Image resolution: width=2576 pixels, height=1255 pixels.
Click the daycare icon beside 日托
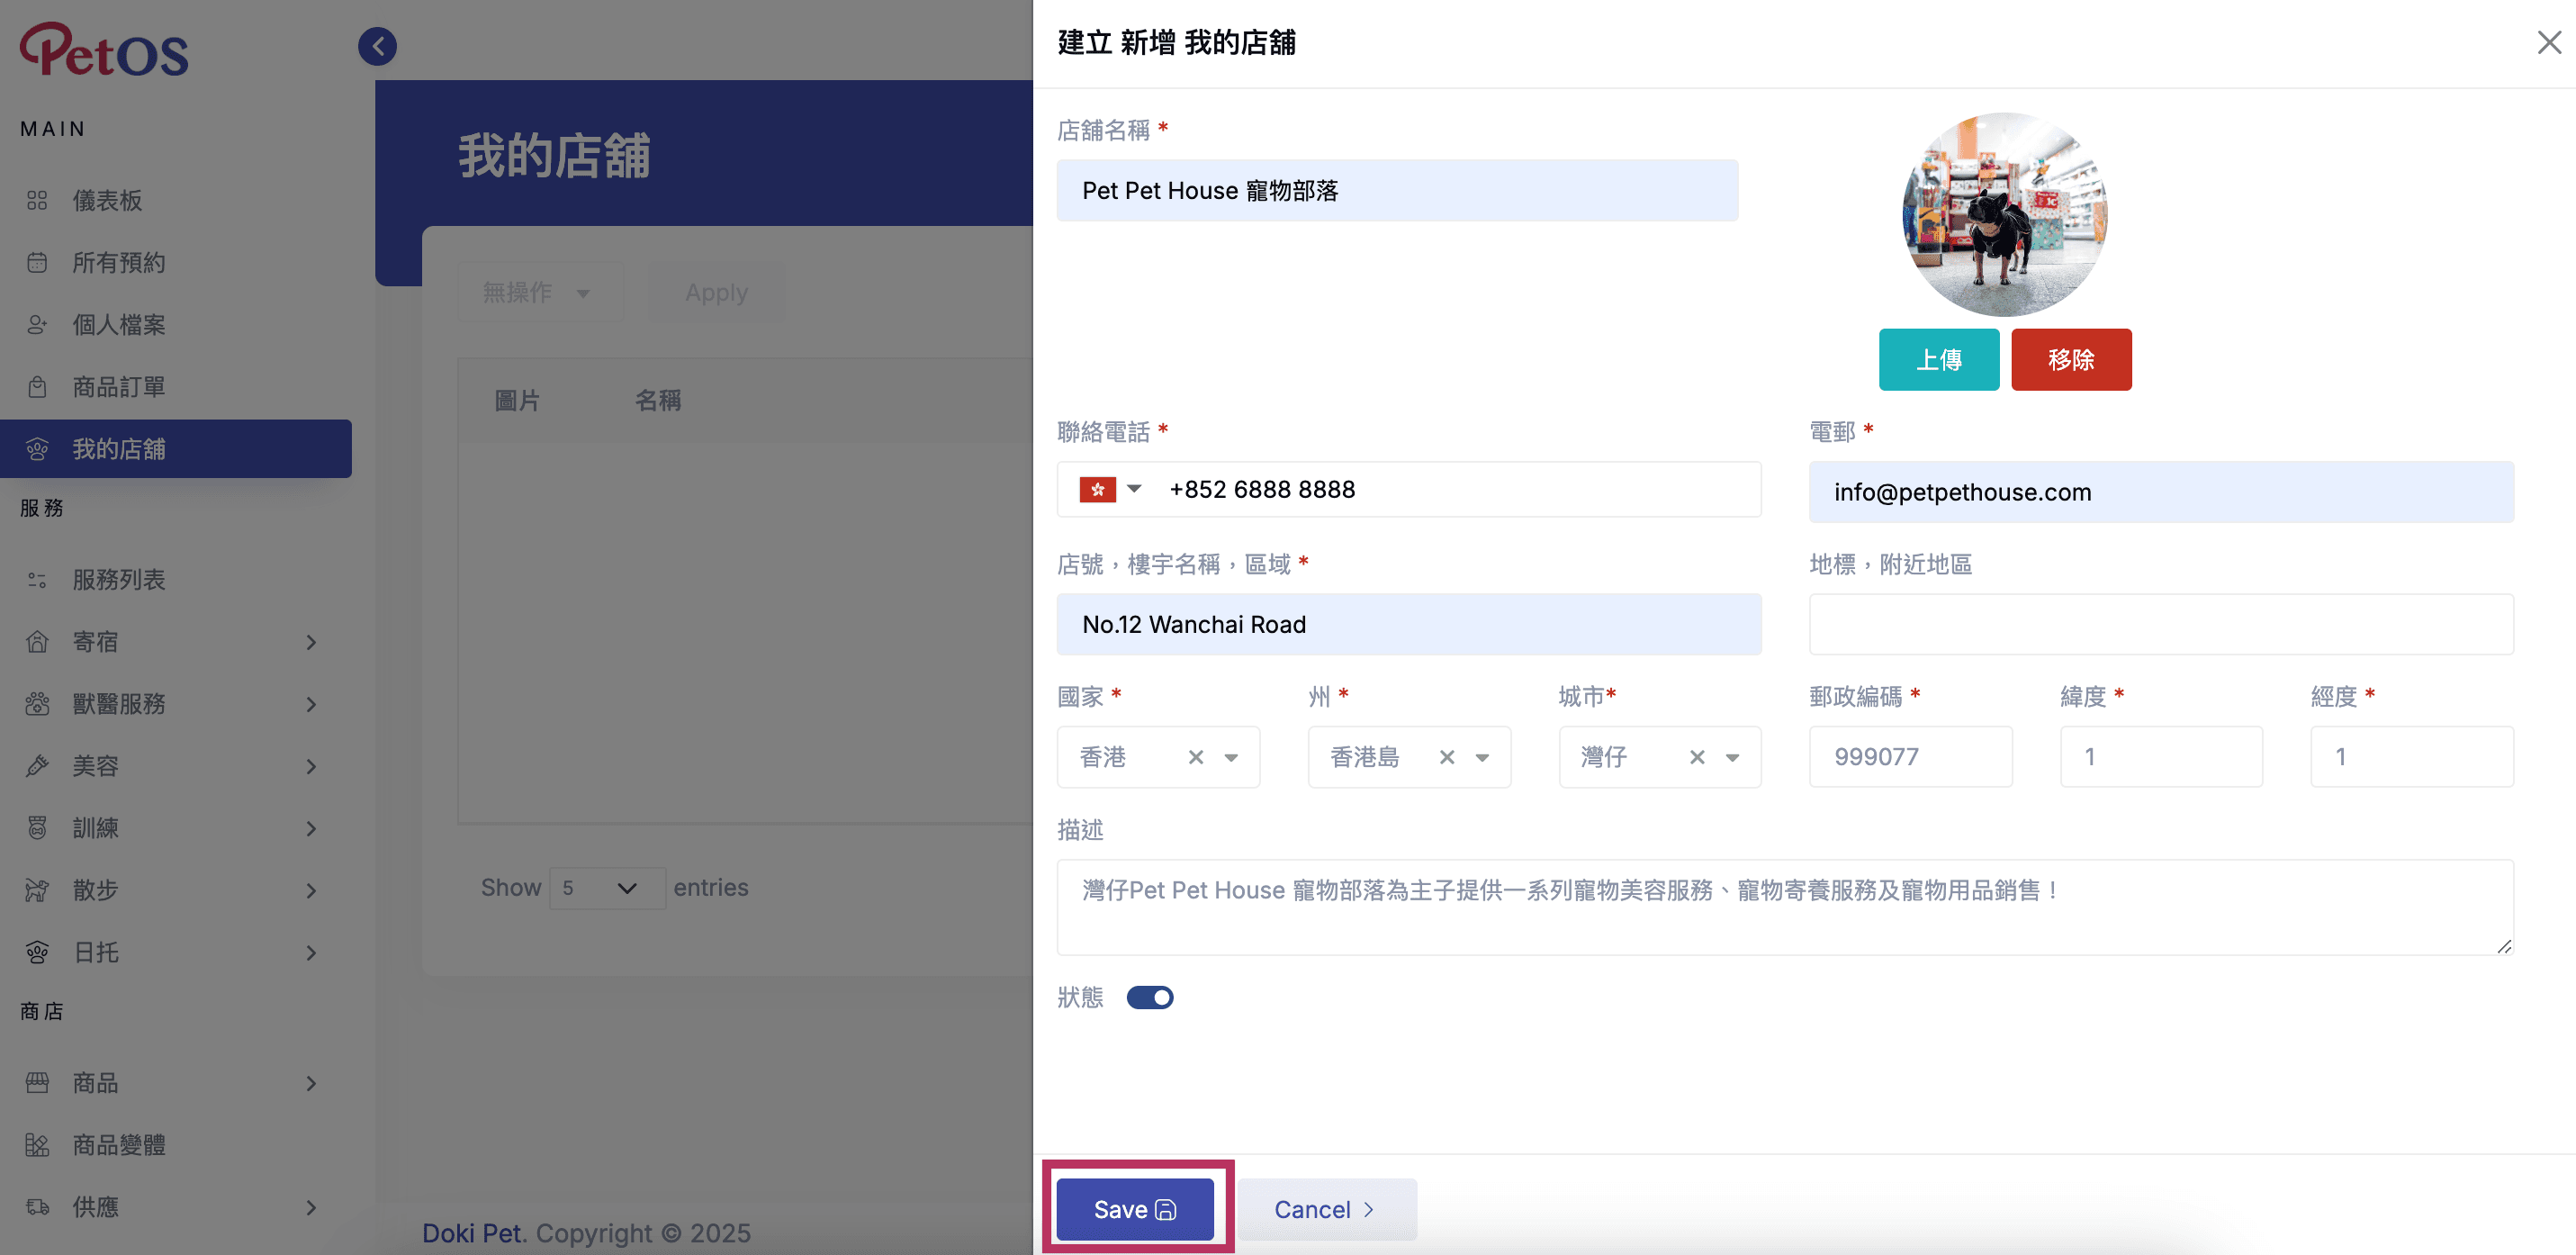click(37, 952)
